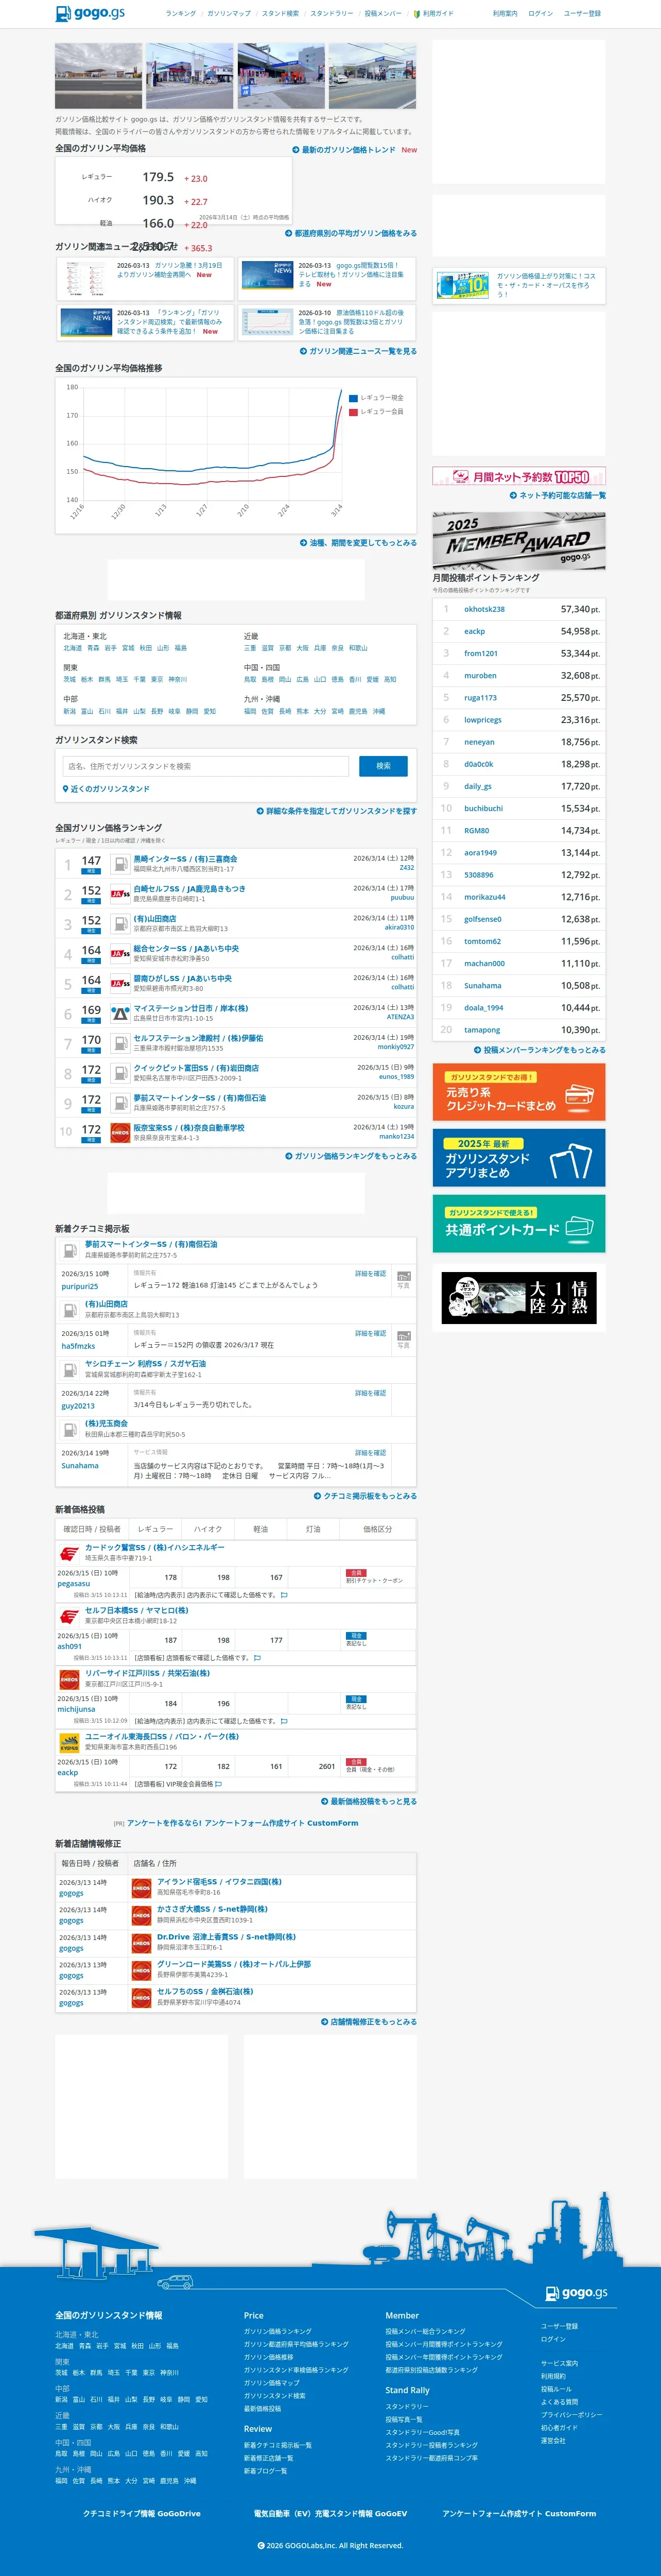Viewport: 661px width, 2576px height.
Task: Open the ランキング header menu item
Action: tap(181, 14)
